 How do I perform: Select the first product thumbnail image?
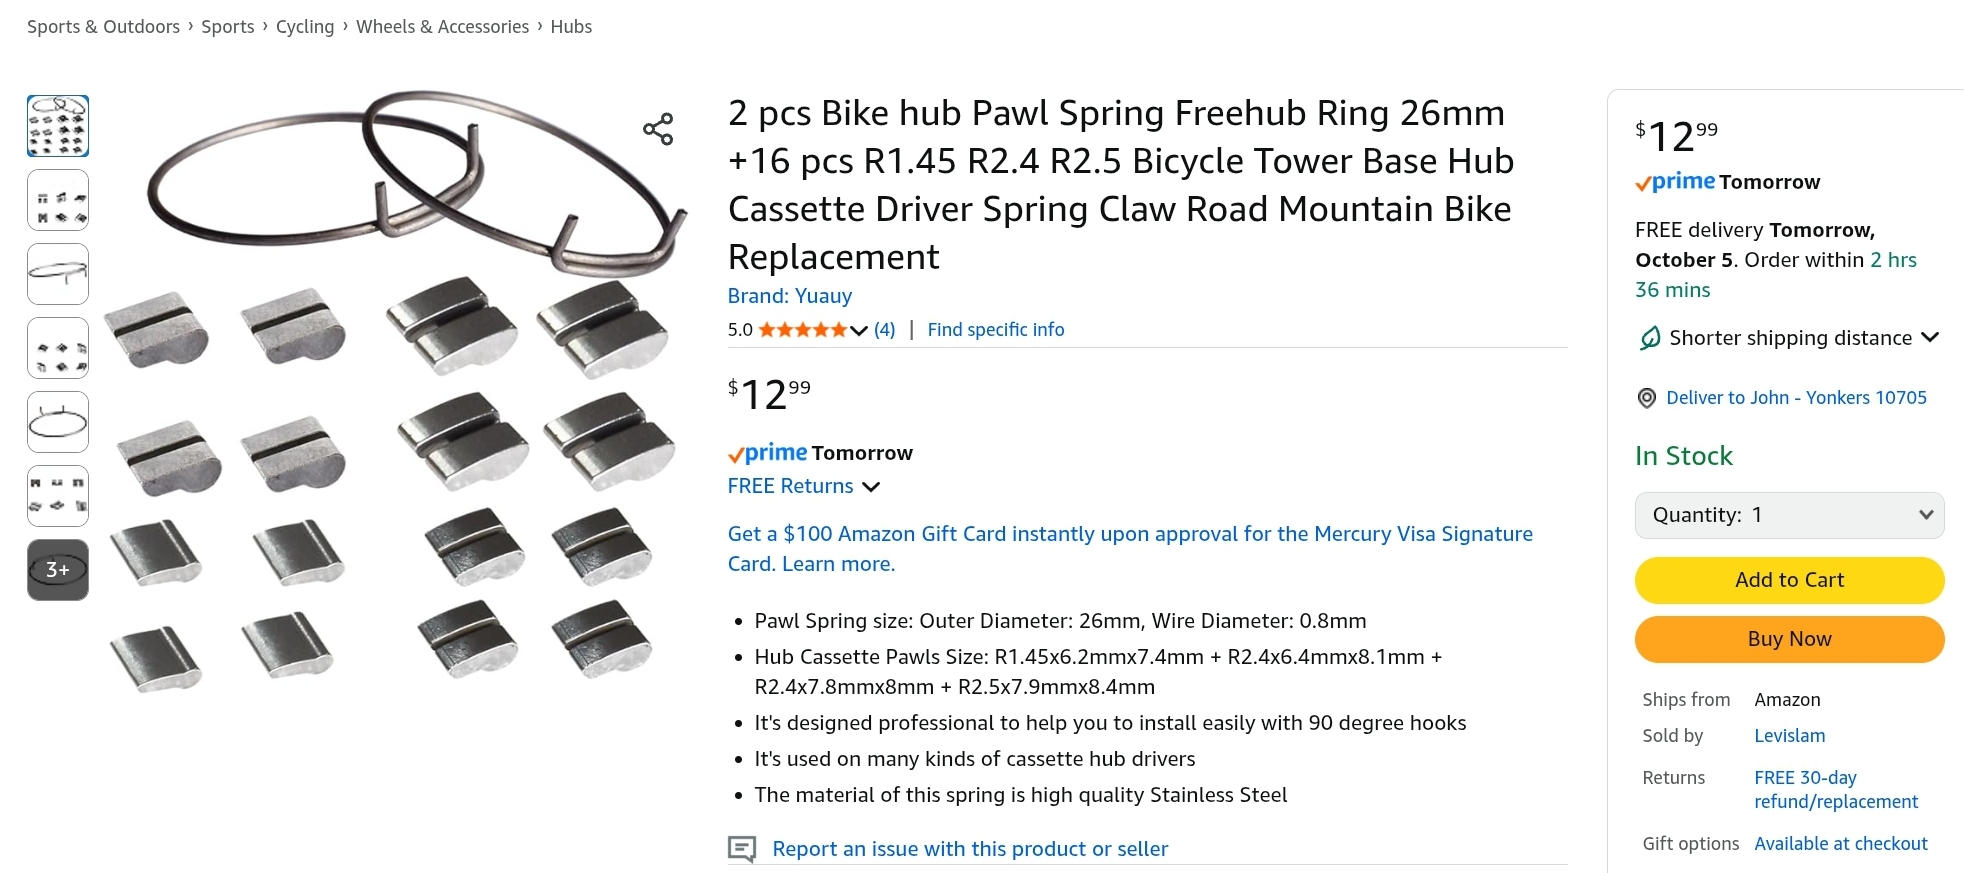(x=58, y=126)
